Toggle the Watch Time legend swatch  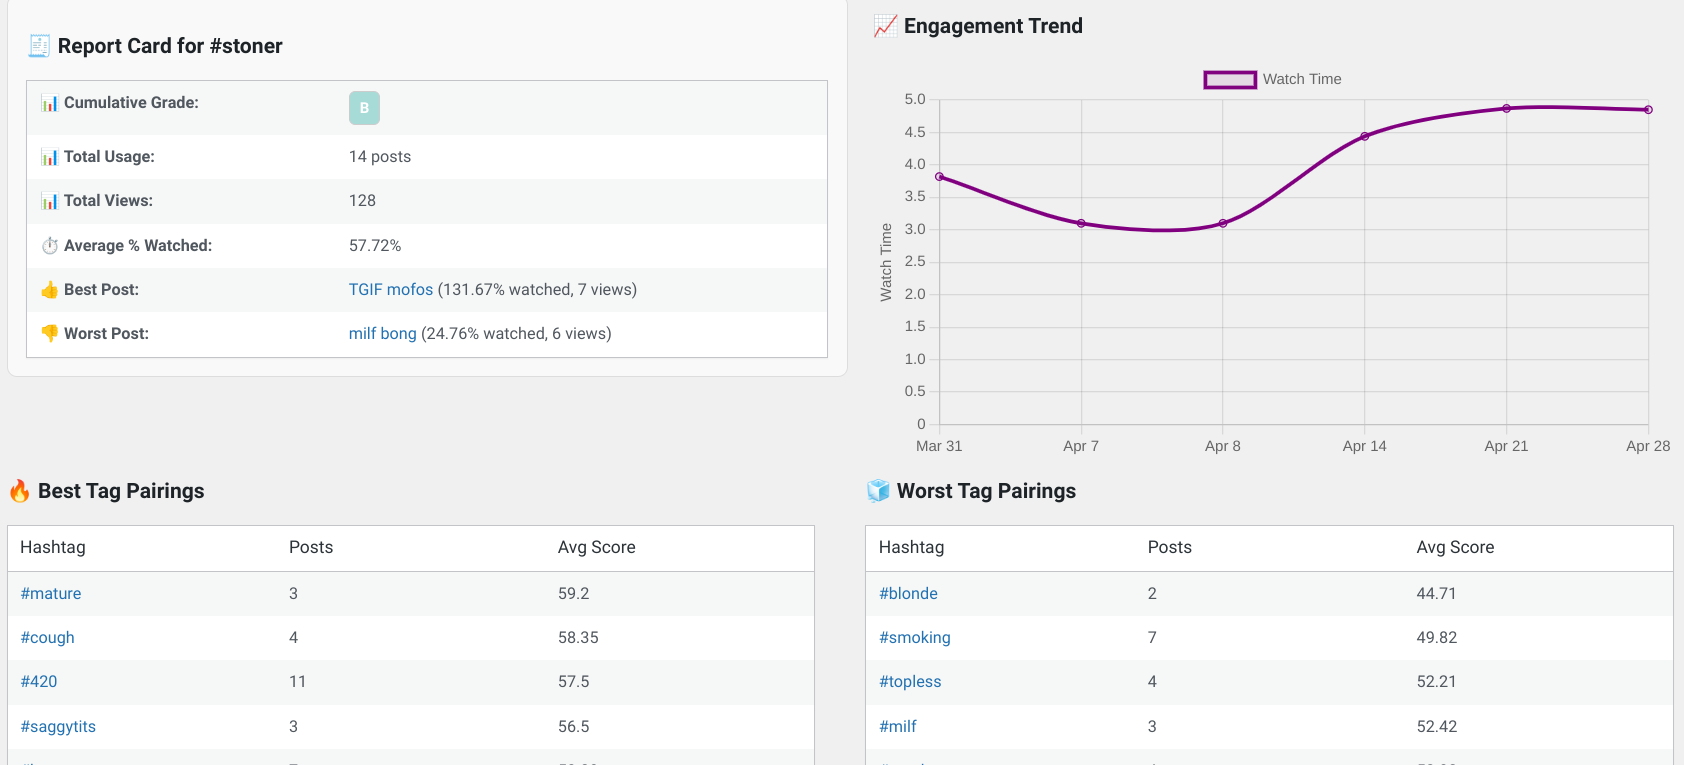click(x=1230, y=80)
